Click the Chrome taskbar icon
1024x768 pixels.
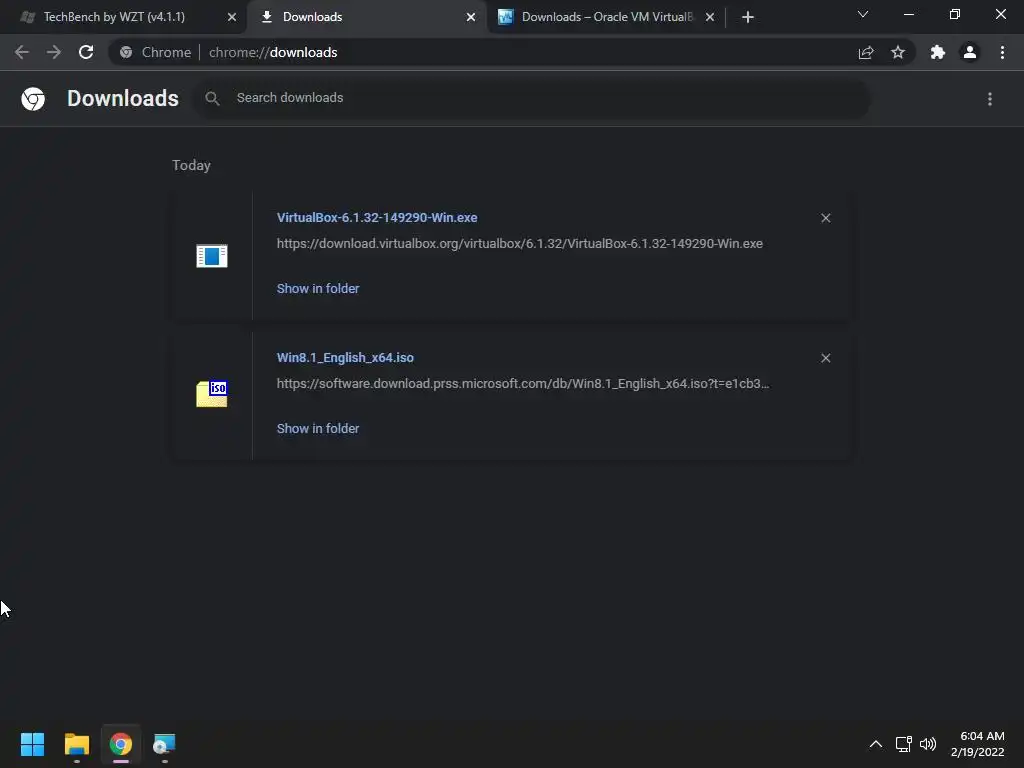121,744
